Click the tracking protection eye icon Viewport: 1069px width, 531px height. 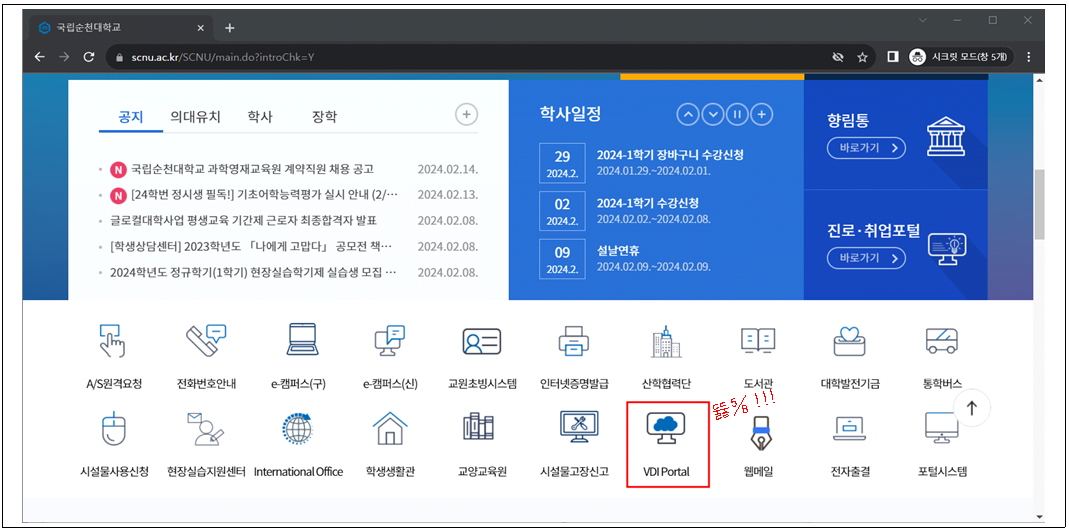(838, 57)
